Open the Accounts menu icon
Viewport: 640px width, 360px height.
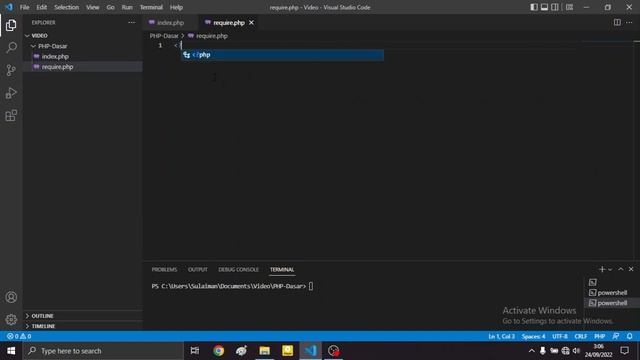pyautogui.click(x=11, y=297)
